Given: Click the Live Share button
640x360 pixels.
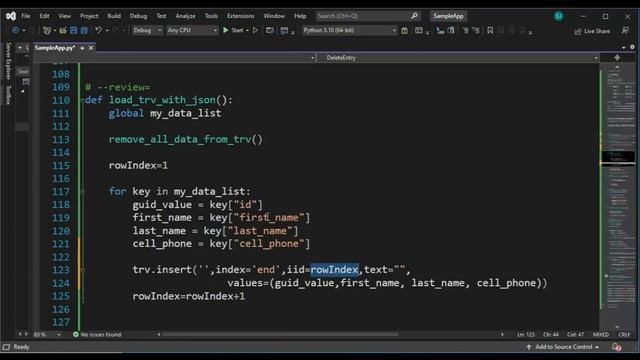Looking at the screenshot, I should (592, 31).
